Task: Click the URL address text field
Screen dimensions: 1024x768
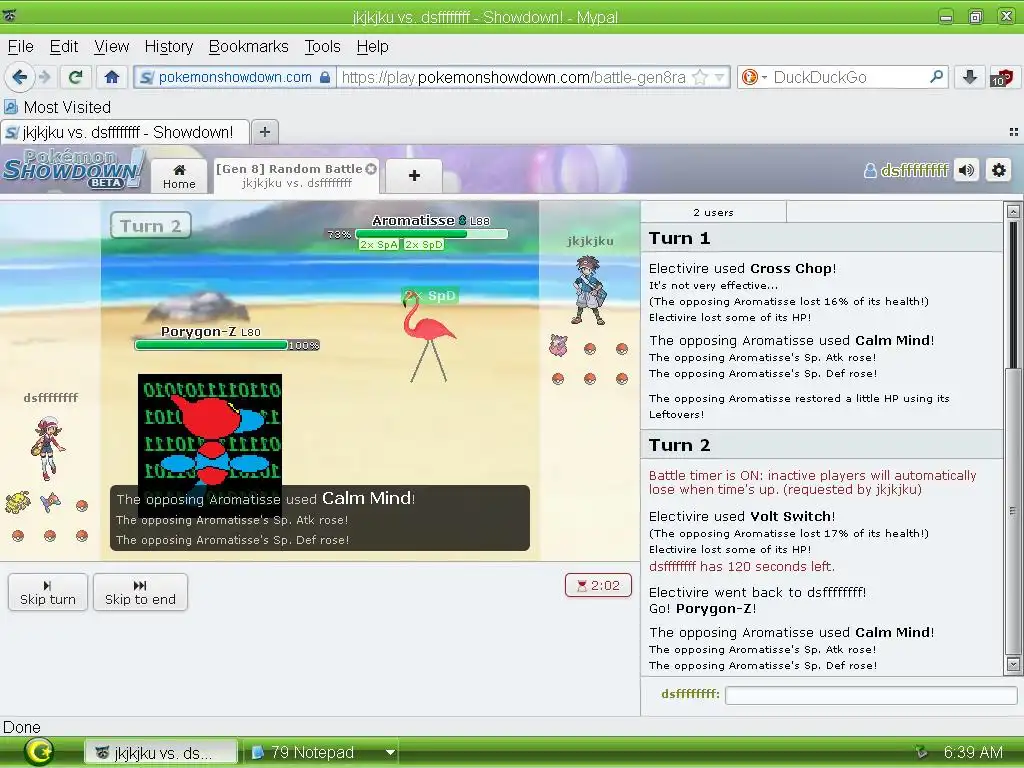Action: tap(513, 77)
